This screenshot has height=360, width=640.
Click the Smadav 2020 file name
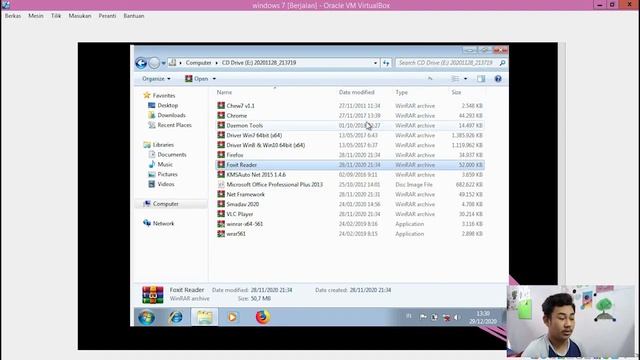(243, 204)
